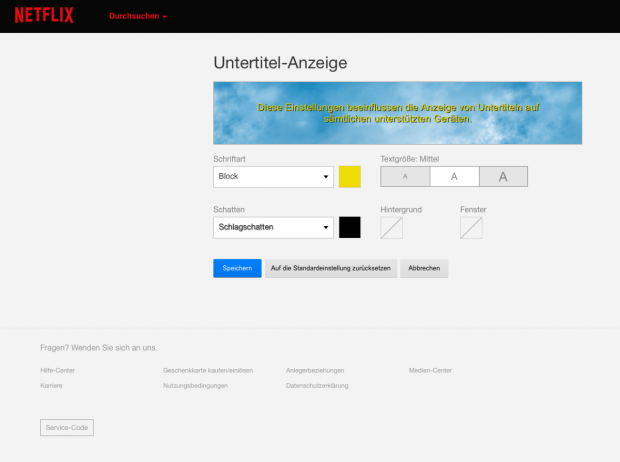
Task: Open the Nutzungsbedingungen link
Action: tap(195, 385)
